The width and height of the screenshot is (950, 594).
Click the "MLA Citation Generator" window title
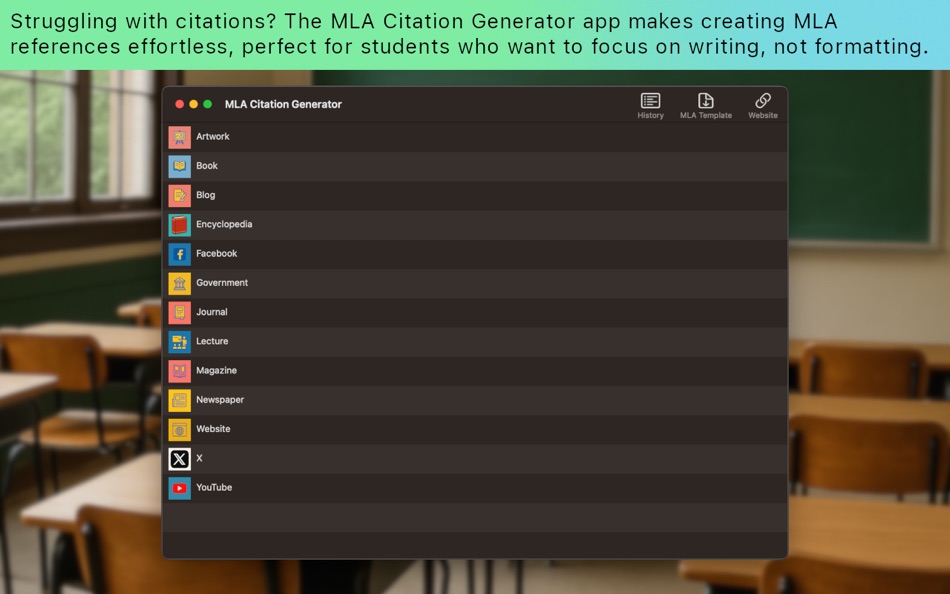click(283, 104)
